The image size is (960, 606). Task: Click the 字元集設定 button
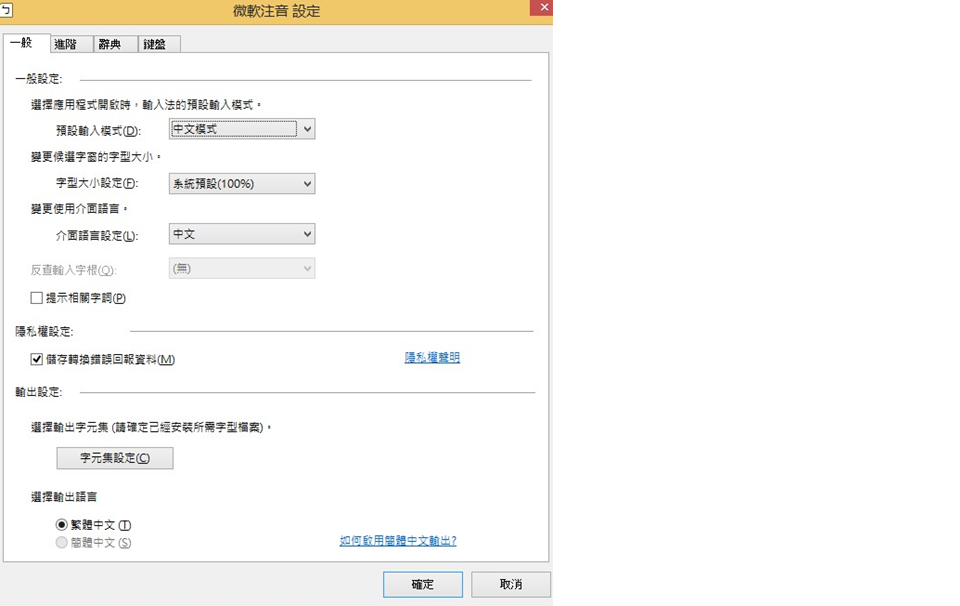(x=115, y=458)
